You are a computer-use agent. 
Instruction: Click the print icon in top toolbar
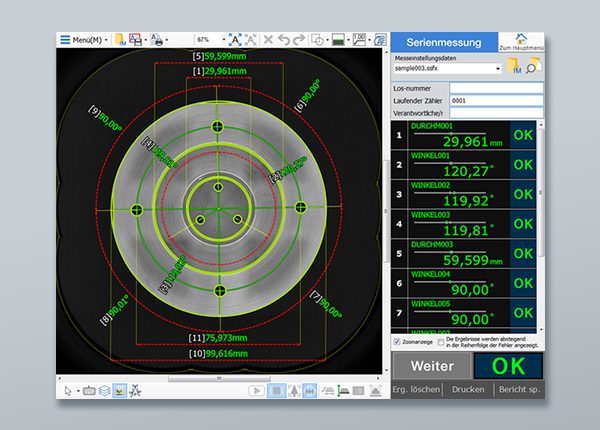click(x=156, y=40)
